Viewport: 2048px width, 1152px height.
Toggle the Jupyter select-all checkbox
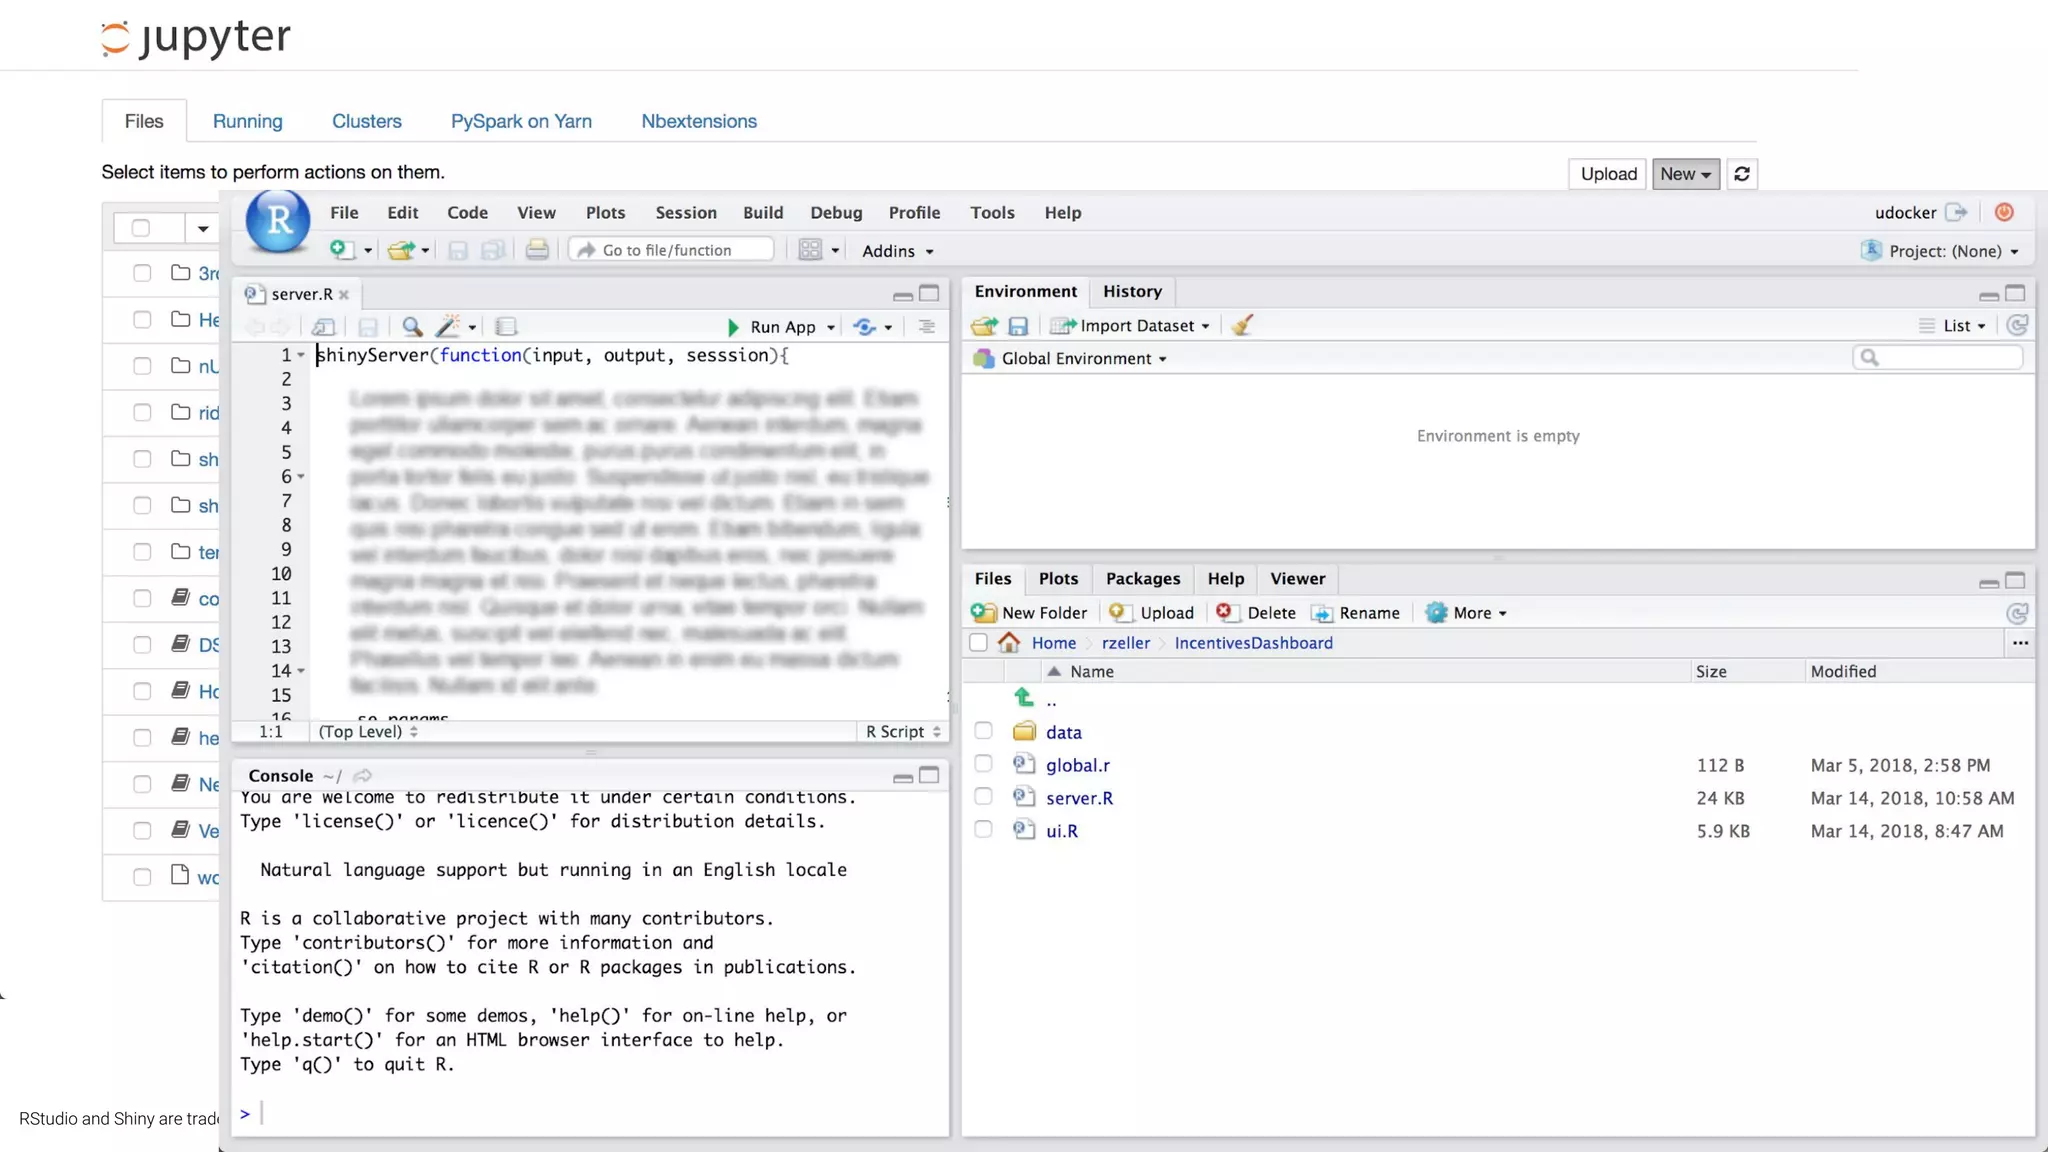[141, 228]
